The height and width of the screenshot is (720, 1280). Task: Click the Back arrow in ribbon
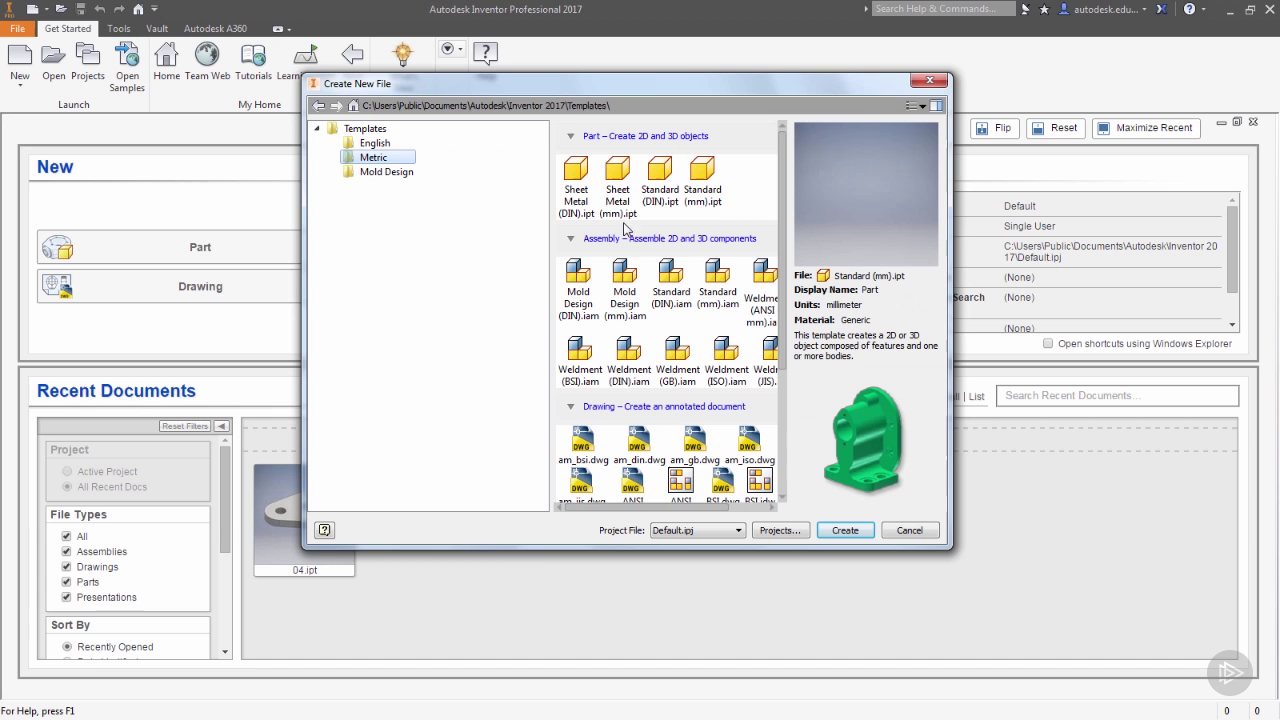click(352, 54)
